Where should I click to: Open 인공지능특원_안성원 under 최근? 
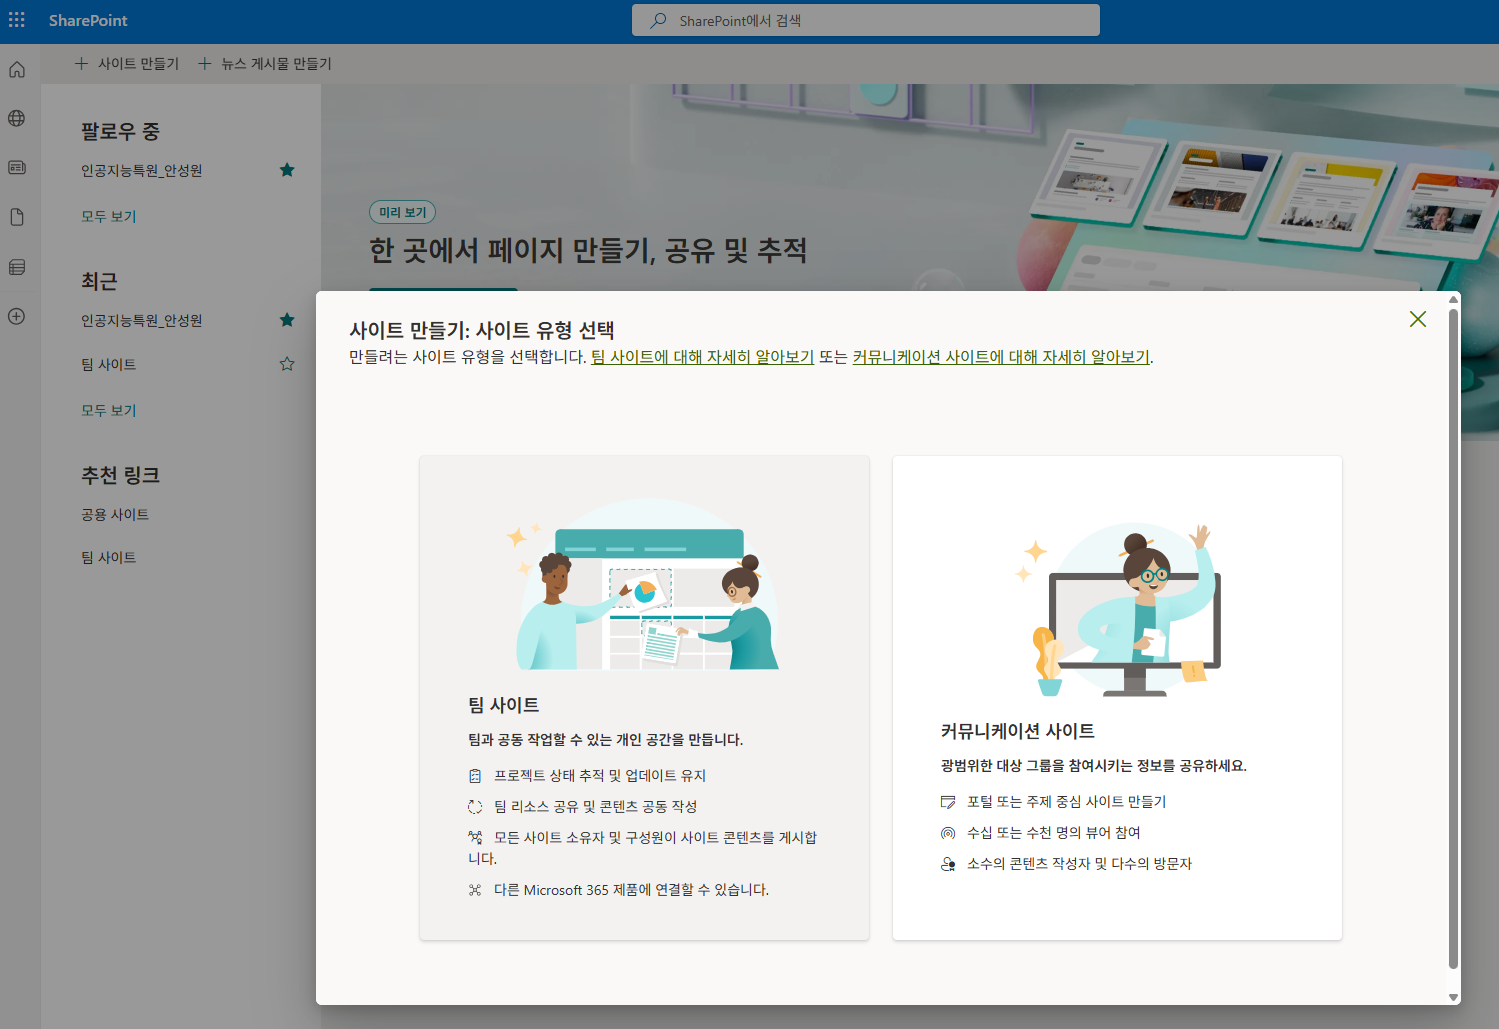142,320
